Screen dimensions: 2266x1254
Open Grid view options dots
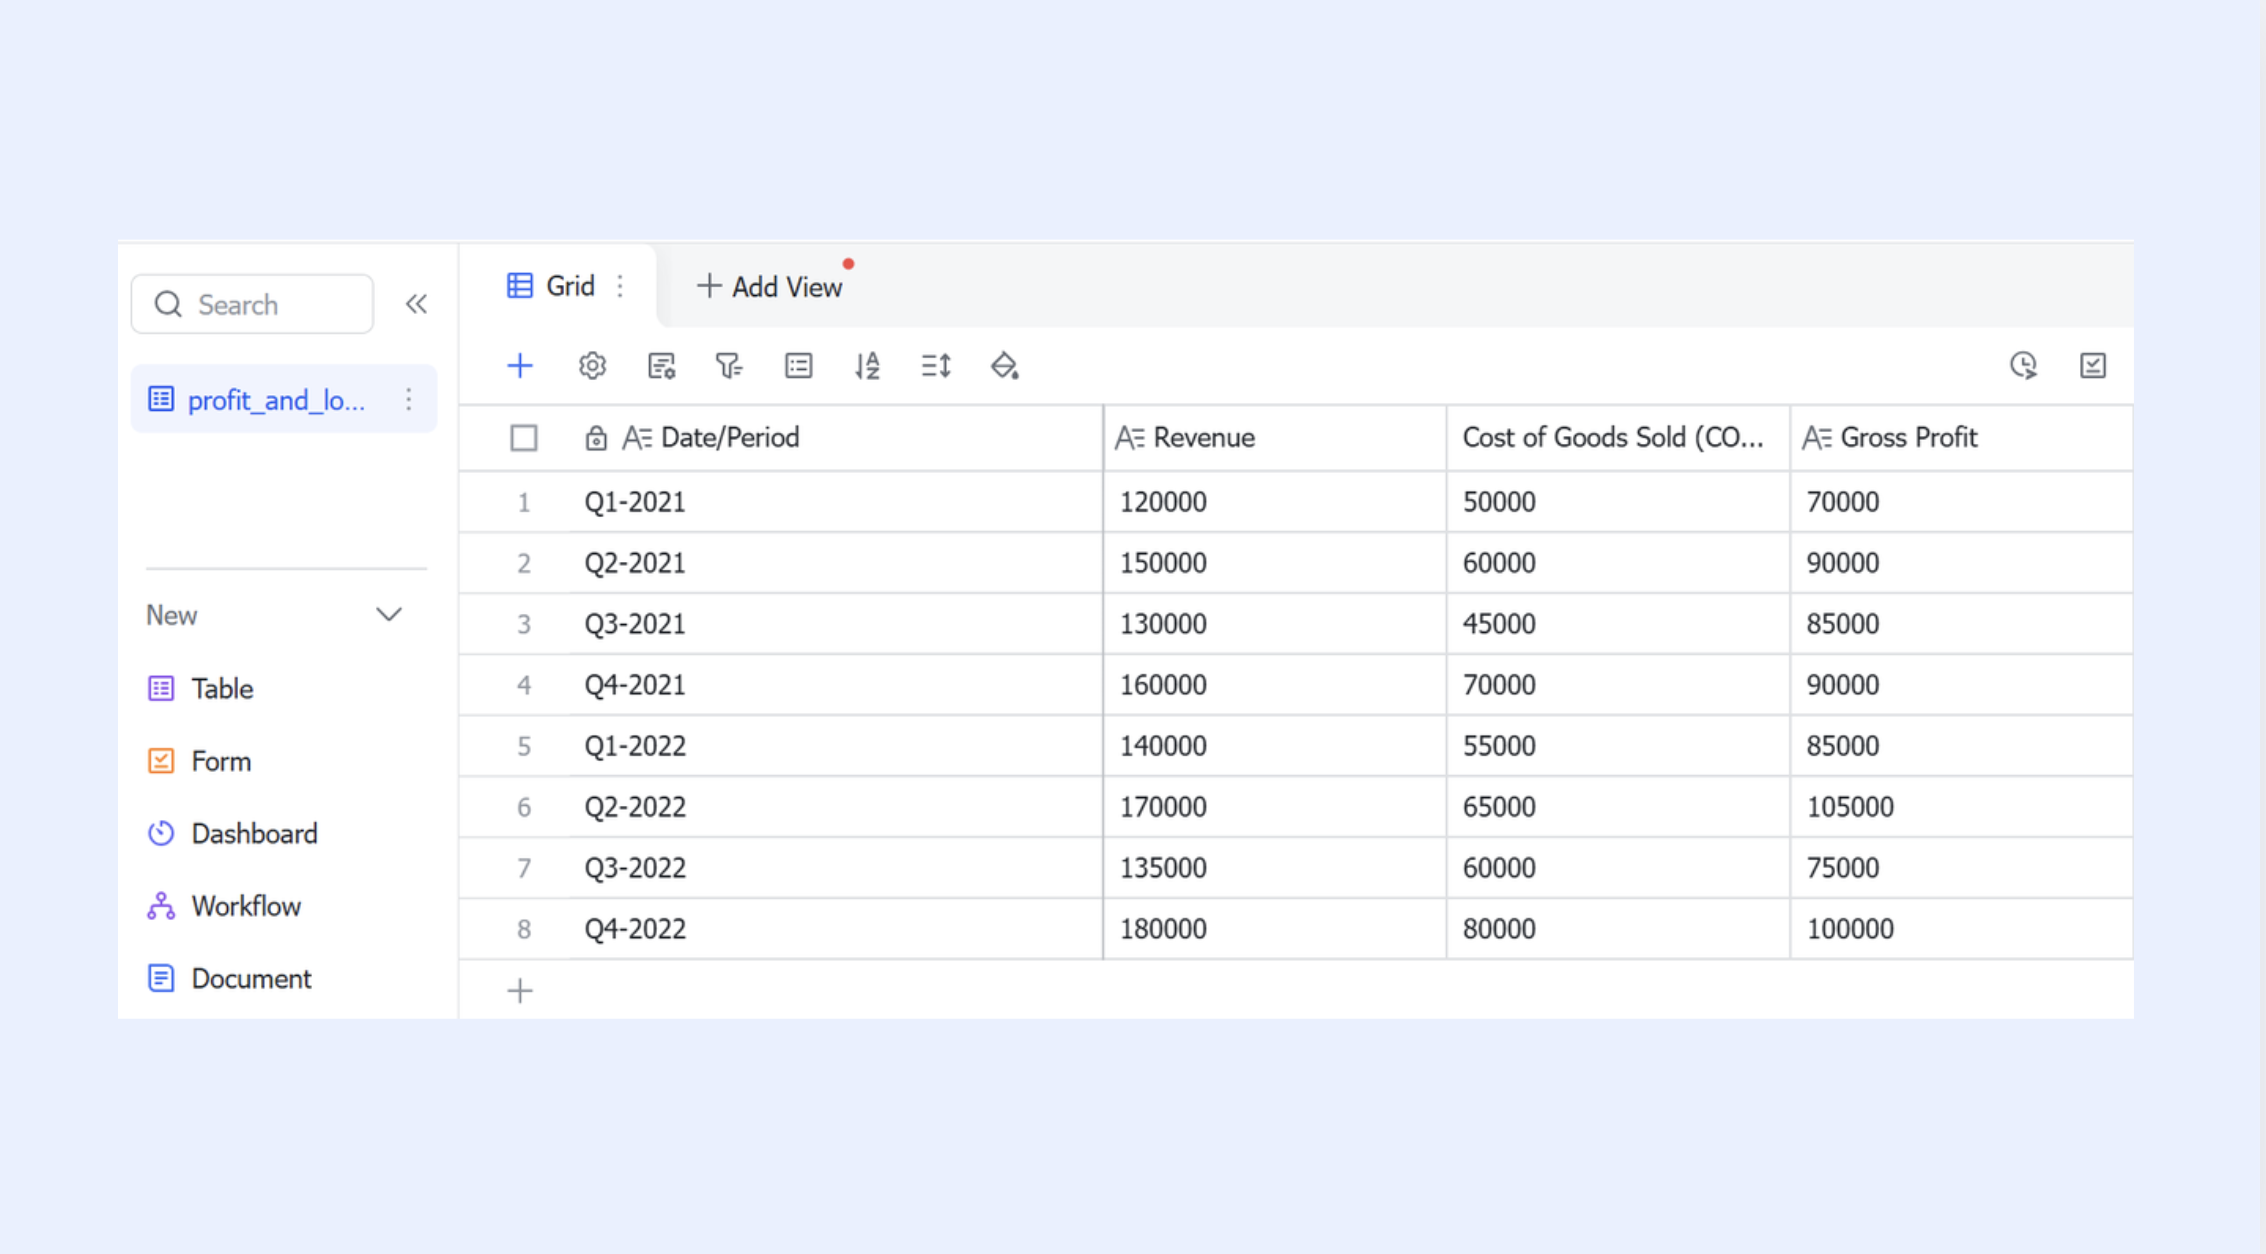pos(620,287)
